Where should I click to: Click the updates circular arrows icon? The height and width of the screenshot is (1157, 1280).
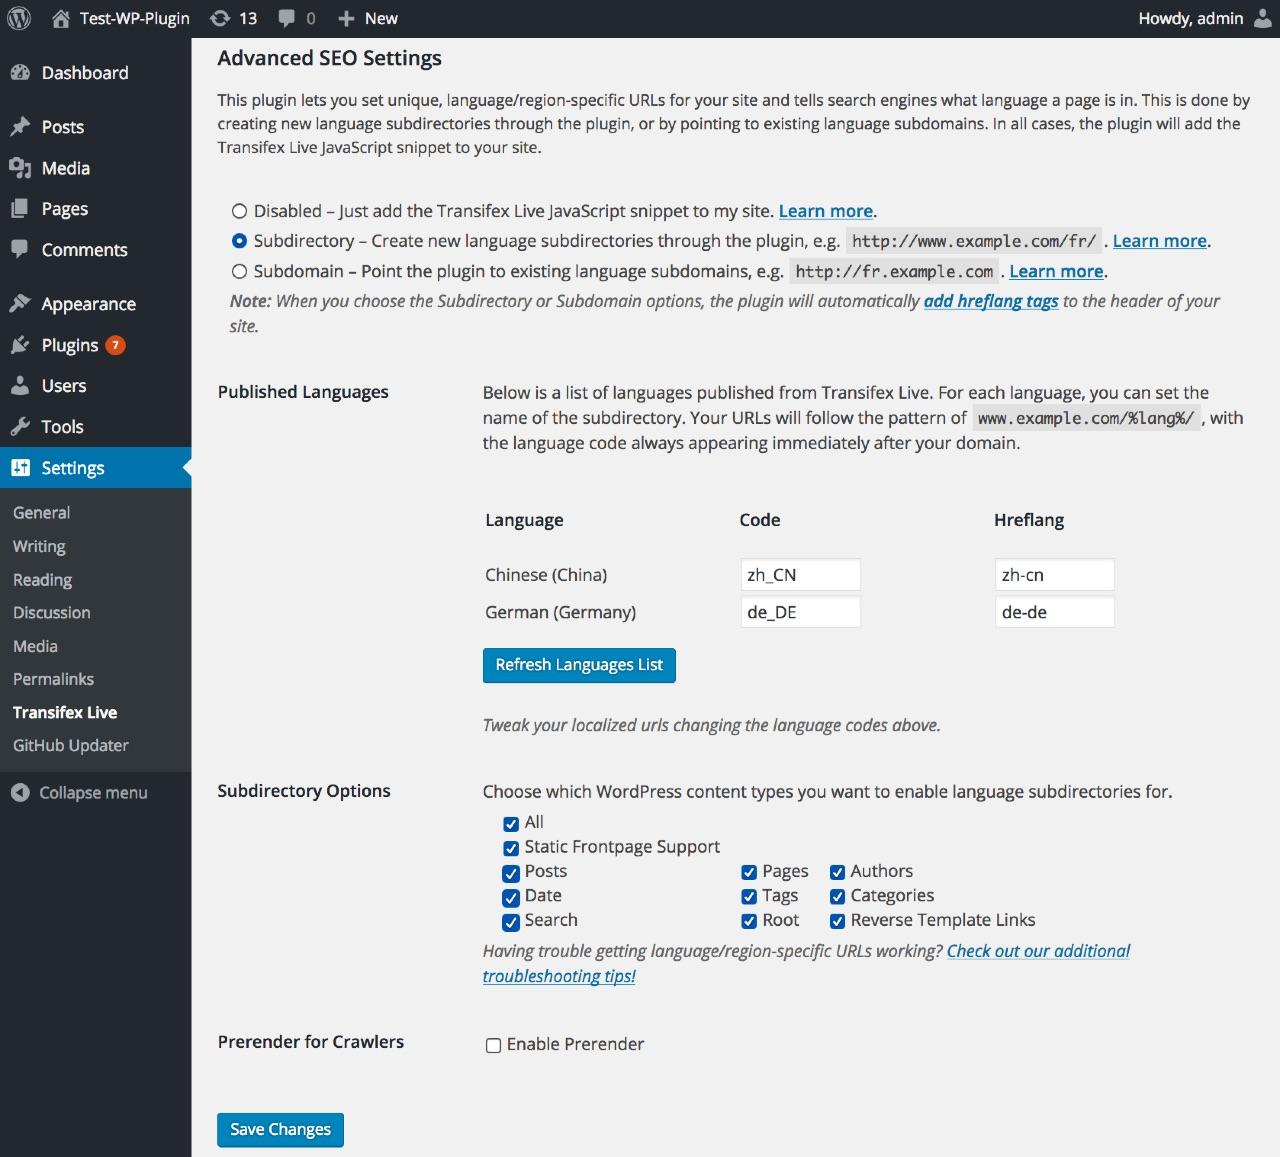coord(220,18)
